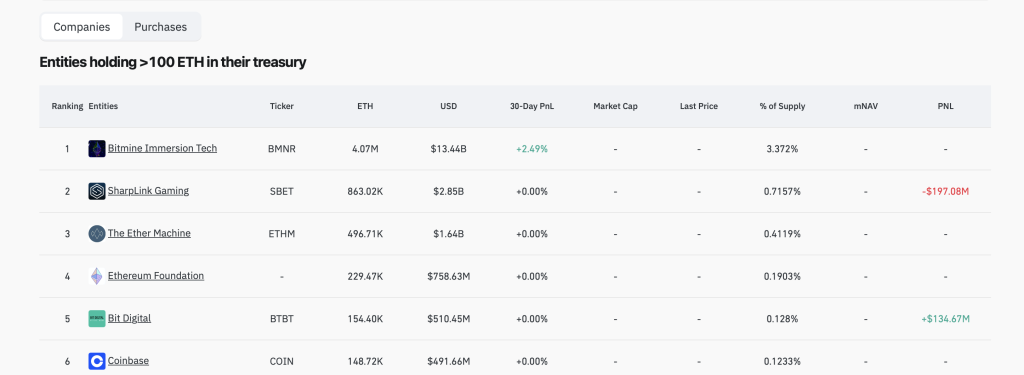Sort by the mNAV column header
The height and width of the screenshot is (375, 1024).
866,106
